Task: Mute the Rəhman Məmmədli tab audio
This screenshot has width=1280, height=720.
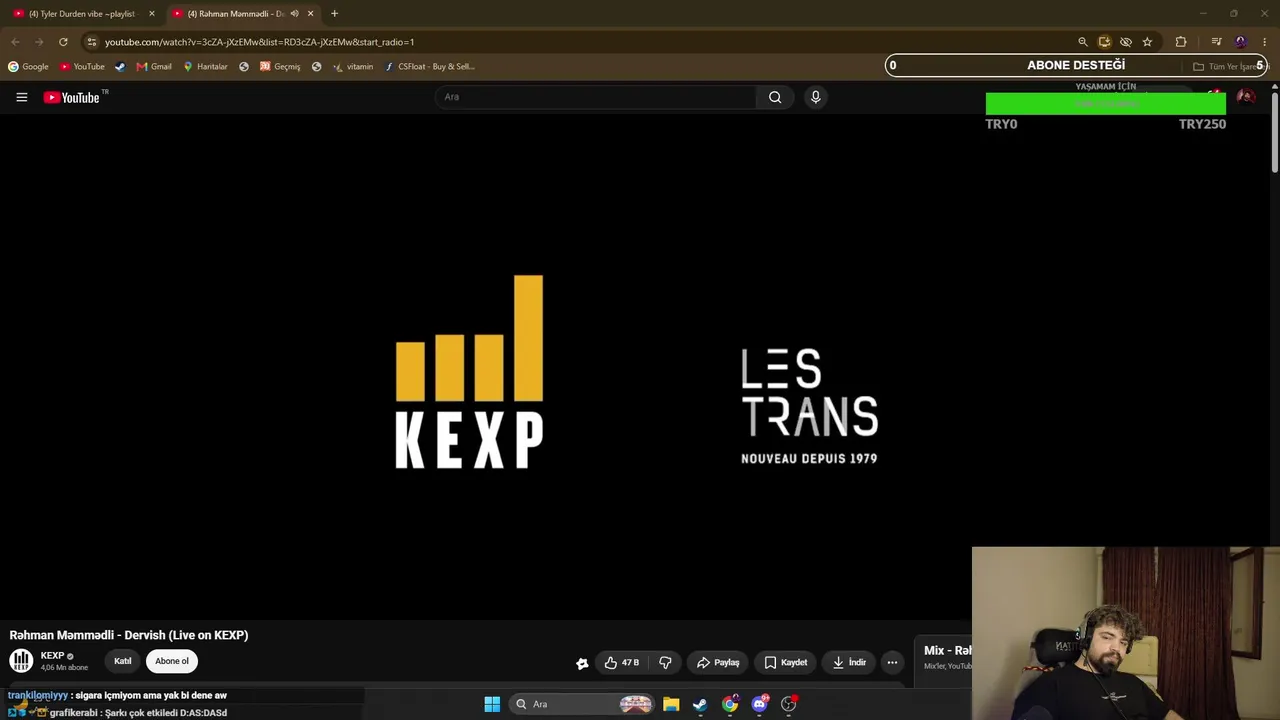Action: (x=294, y=14)
